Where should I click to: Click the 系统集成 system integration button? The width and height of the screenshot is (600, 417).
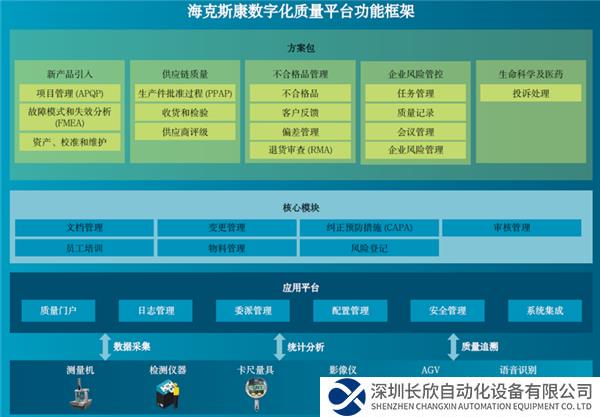click(x=544, y=311)
